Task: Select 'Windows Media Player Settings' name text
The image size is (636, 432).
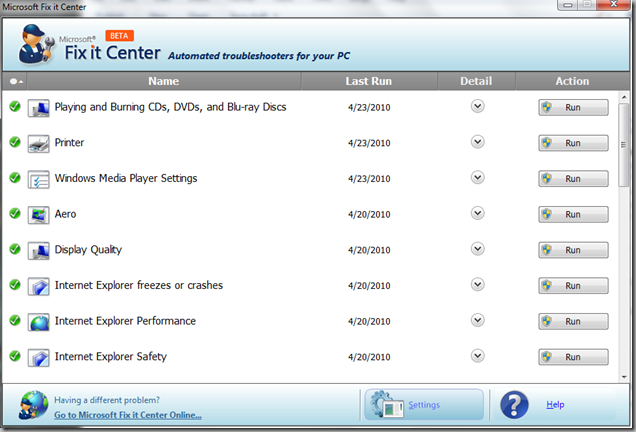Action: (126, 178)
